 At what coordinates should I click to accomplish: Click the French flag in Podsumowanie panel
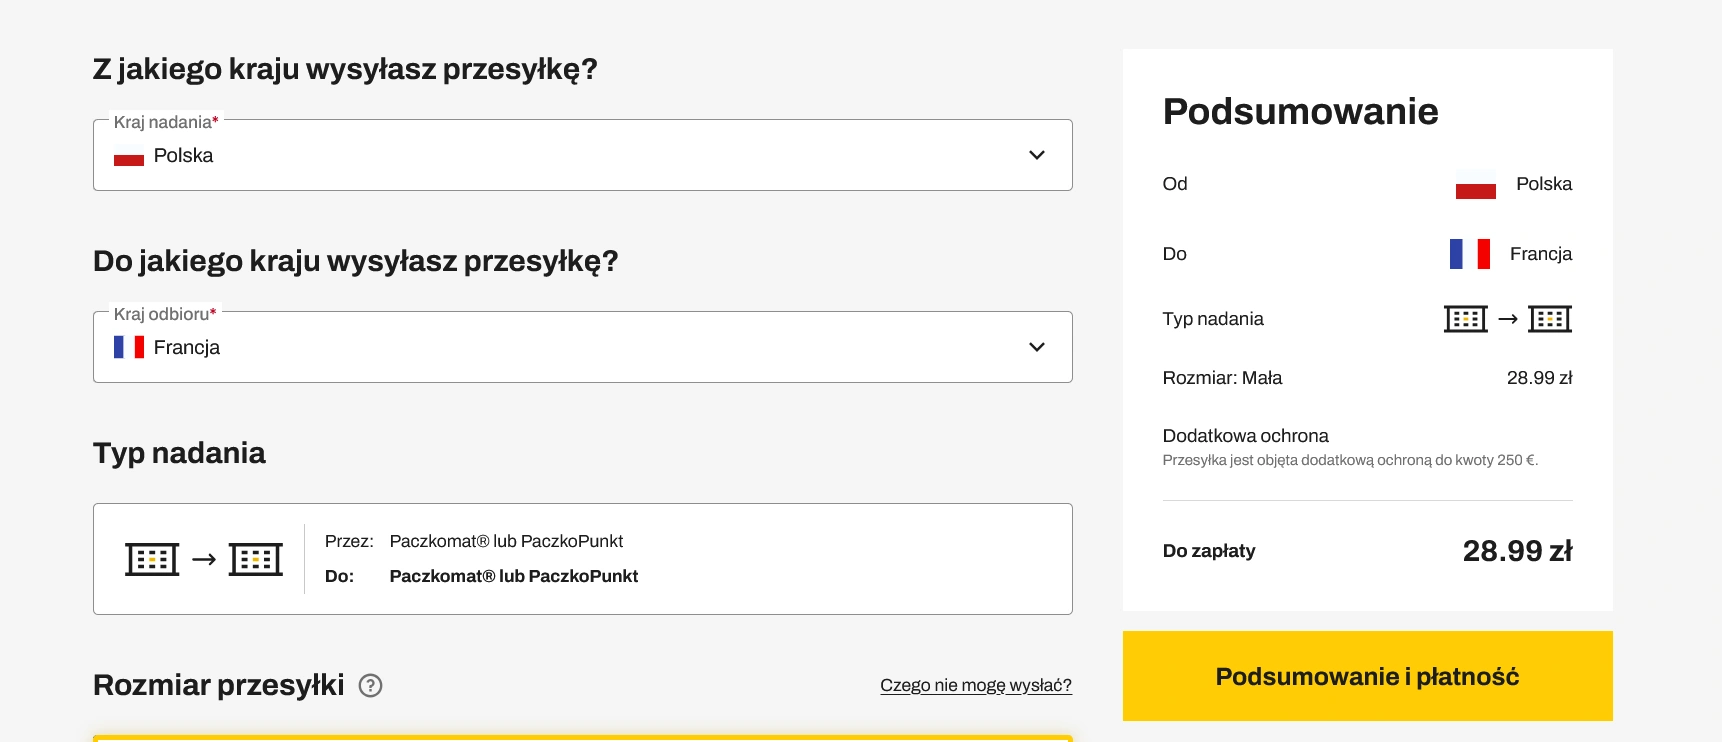pos(1469,254)
